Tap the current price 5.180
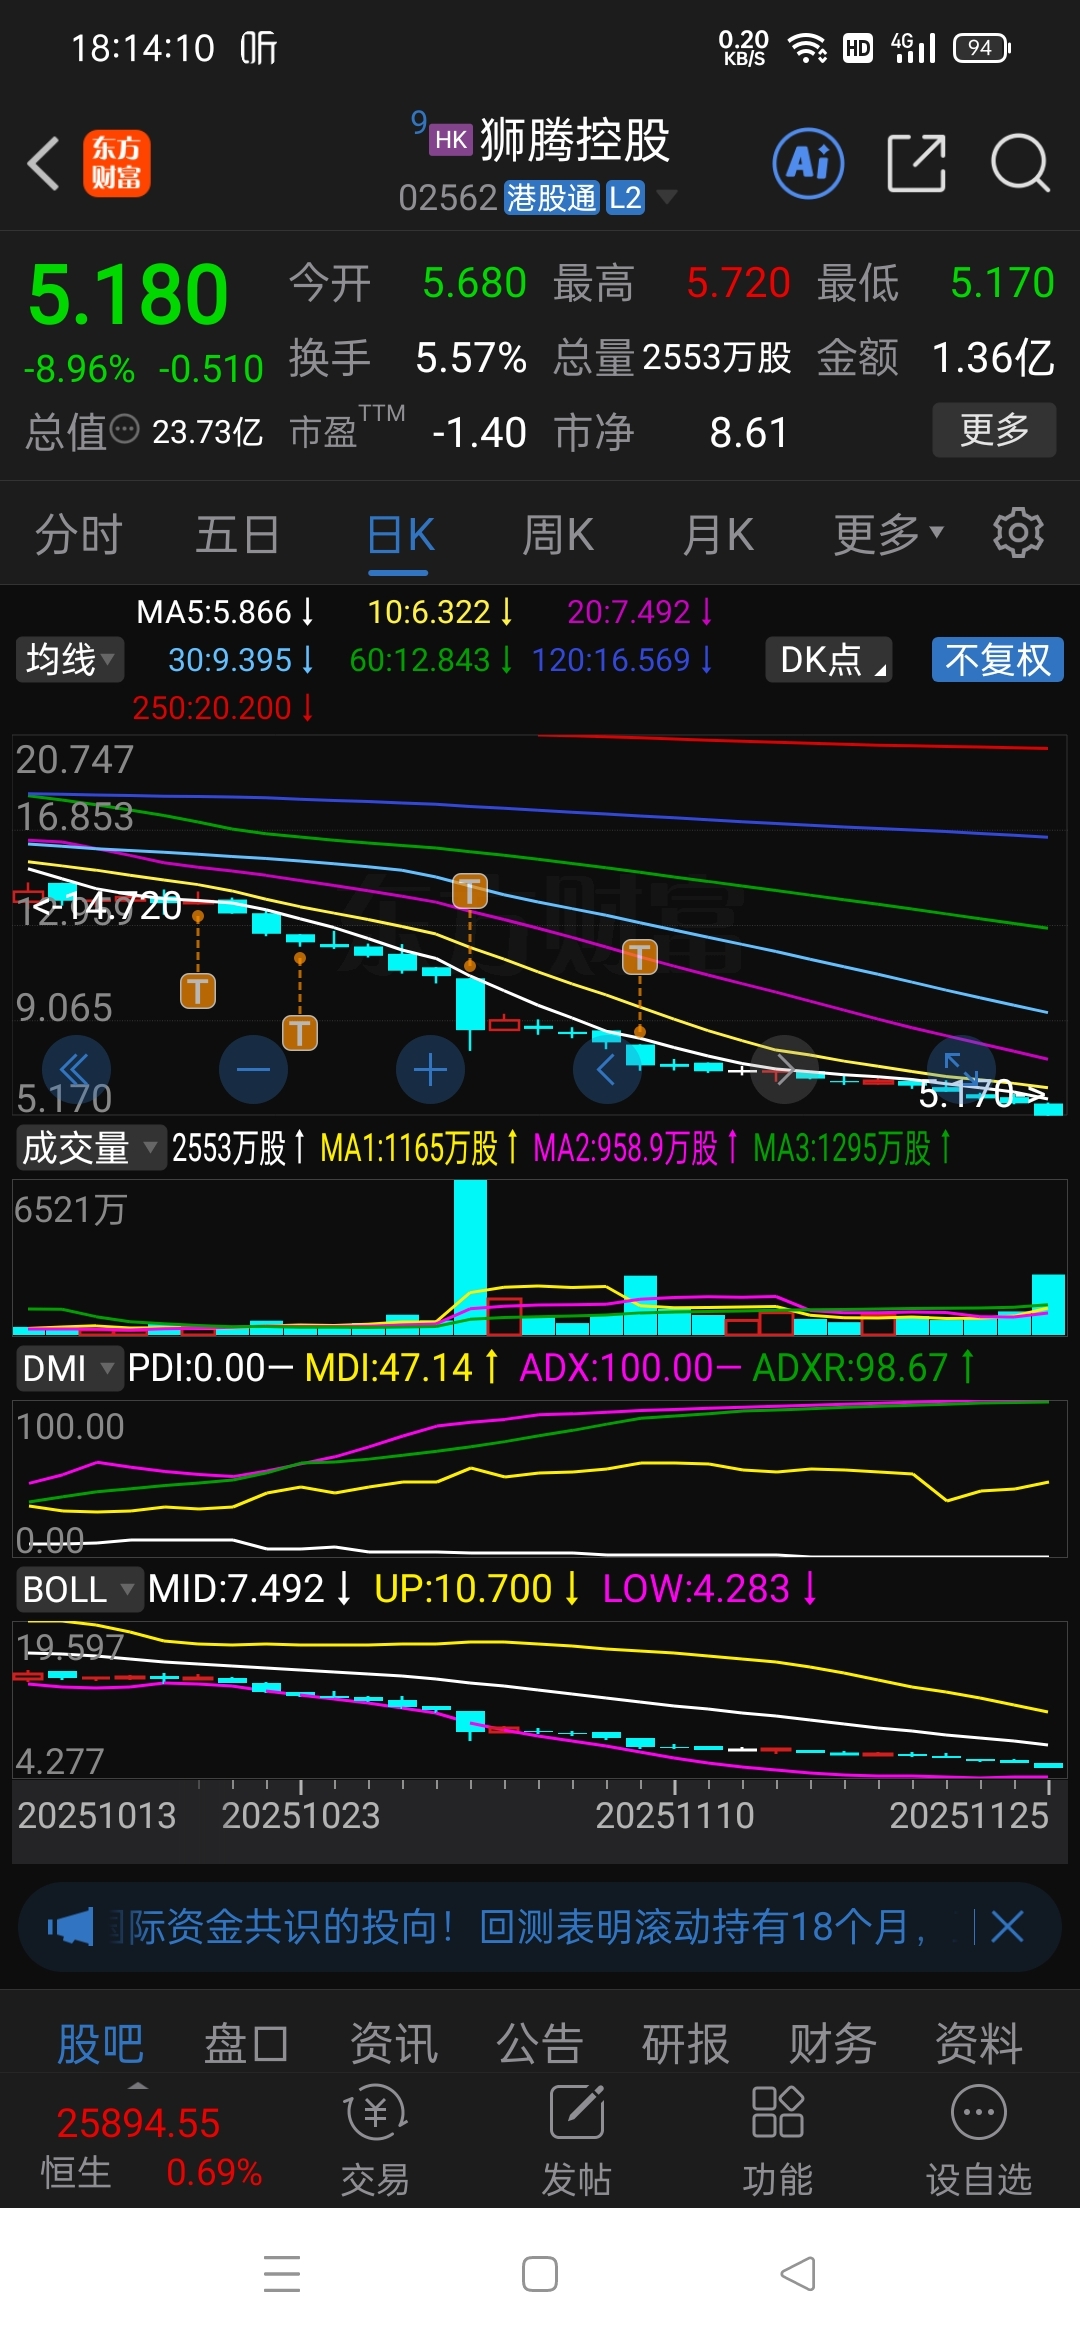Image resolution: width=1080 pixels, height=2340 pixels. (x=128, y=295)
